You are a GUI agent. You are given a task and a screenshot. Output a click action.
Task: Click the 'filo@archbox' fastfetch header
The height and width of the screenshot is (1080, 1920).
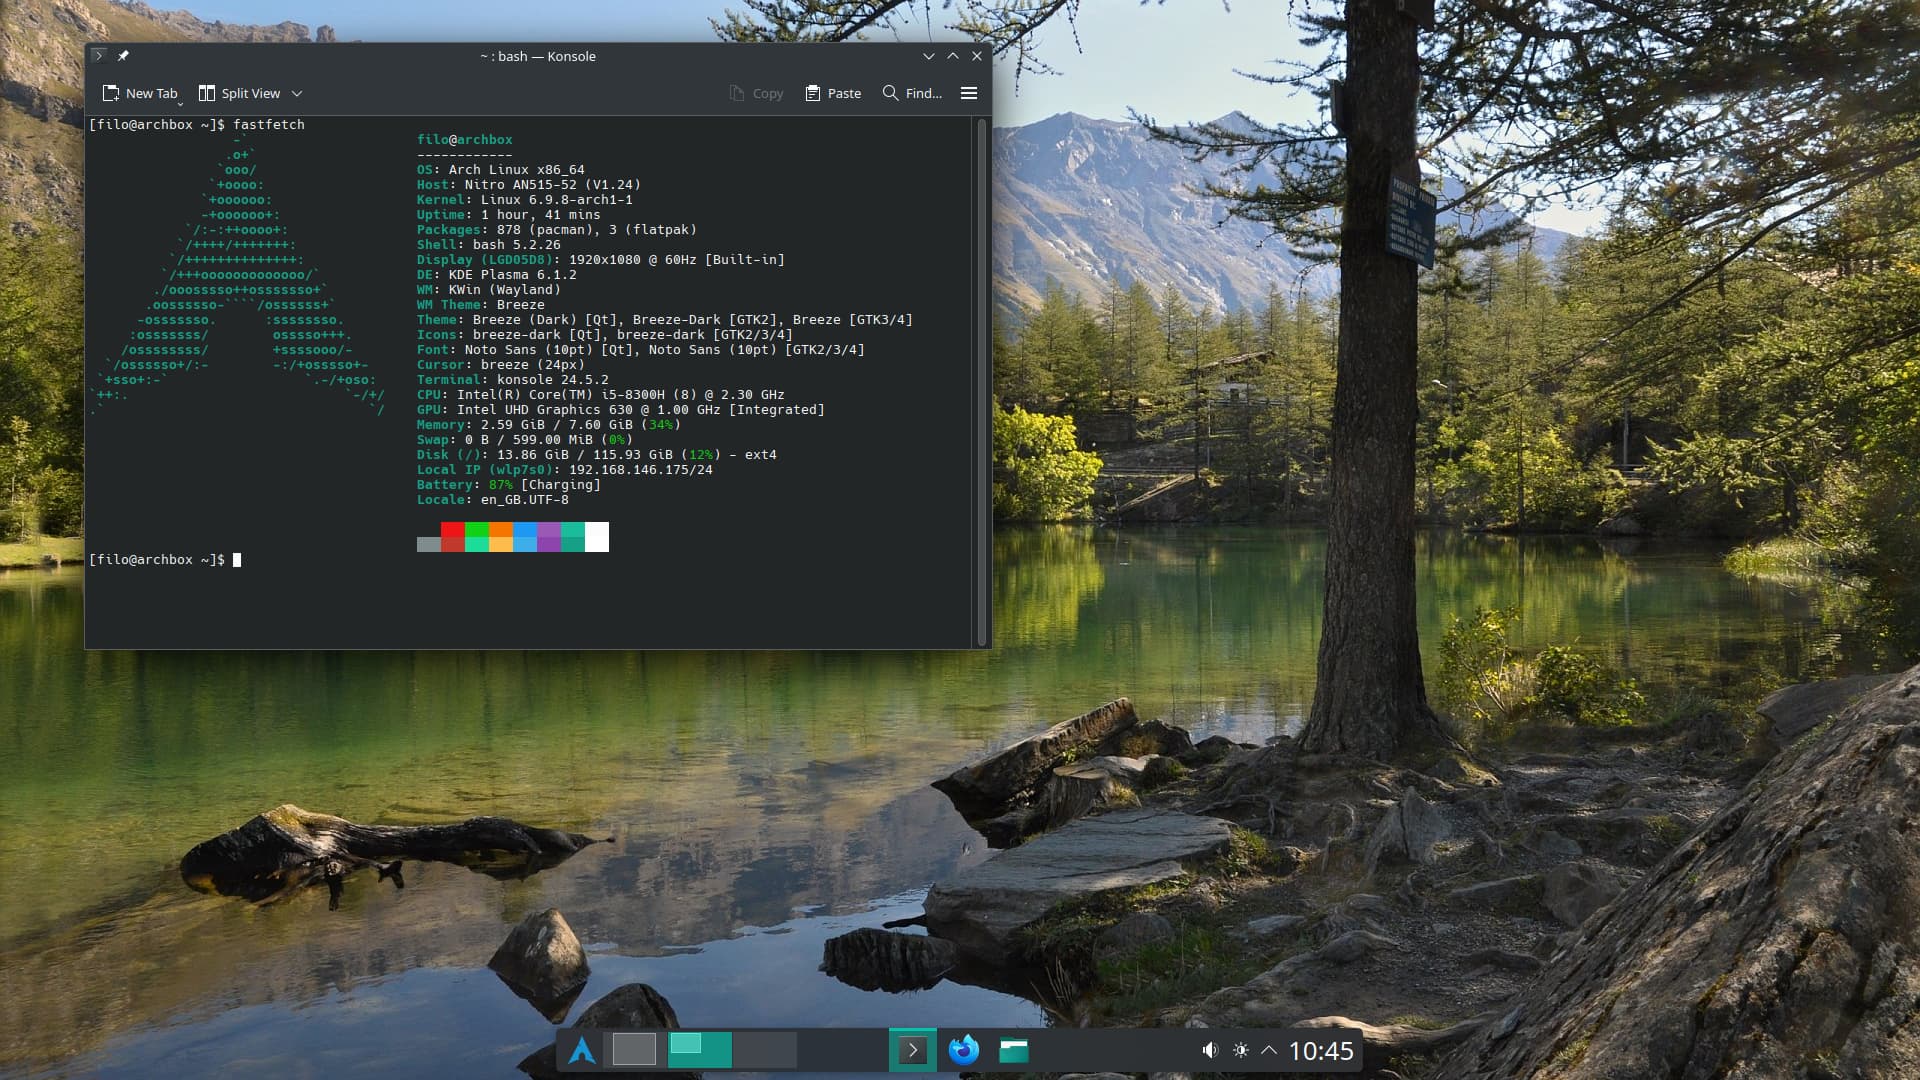(x=465, y=140)
